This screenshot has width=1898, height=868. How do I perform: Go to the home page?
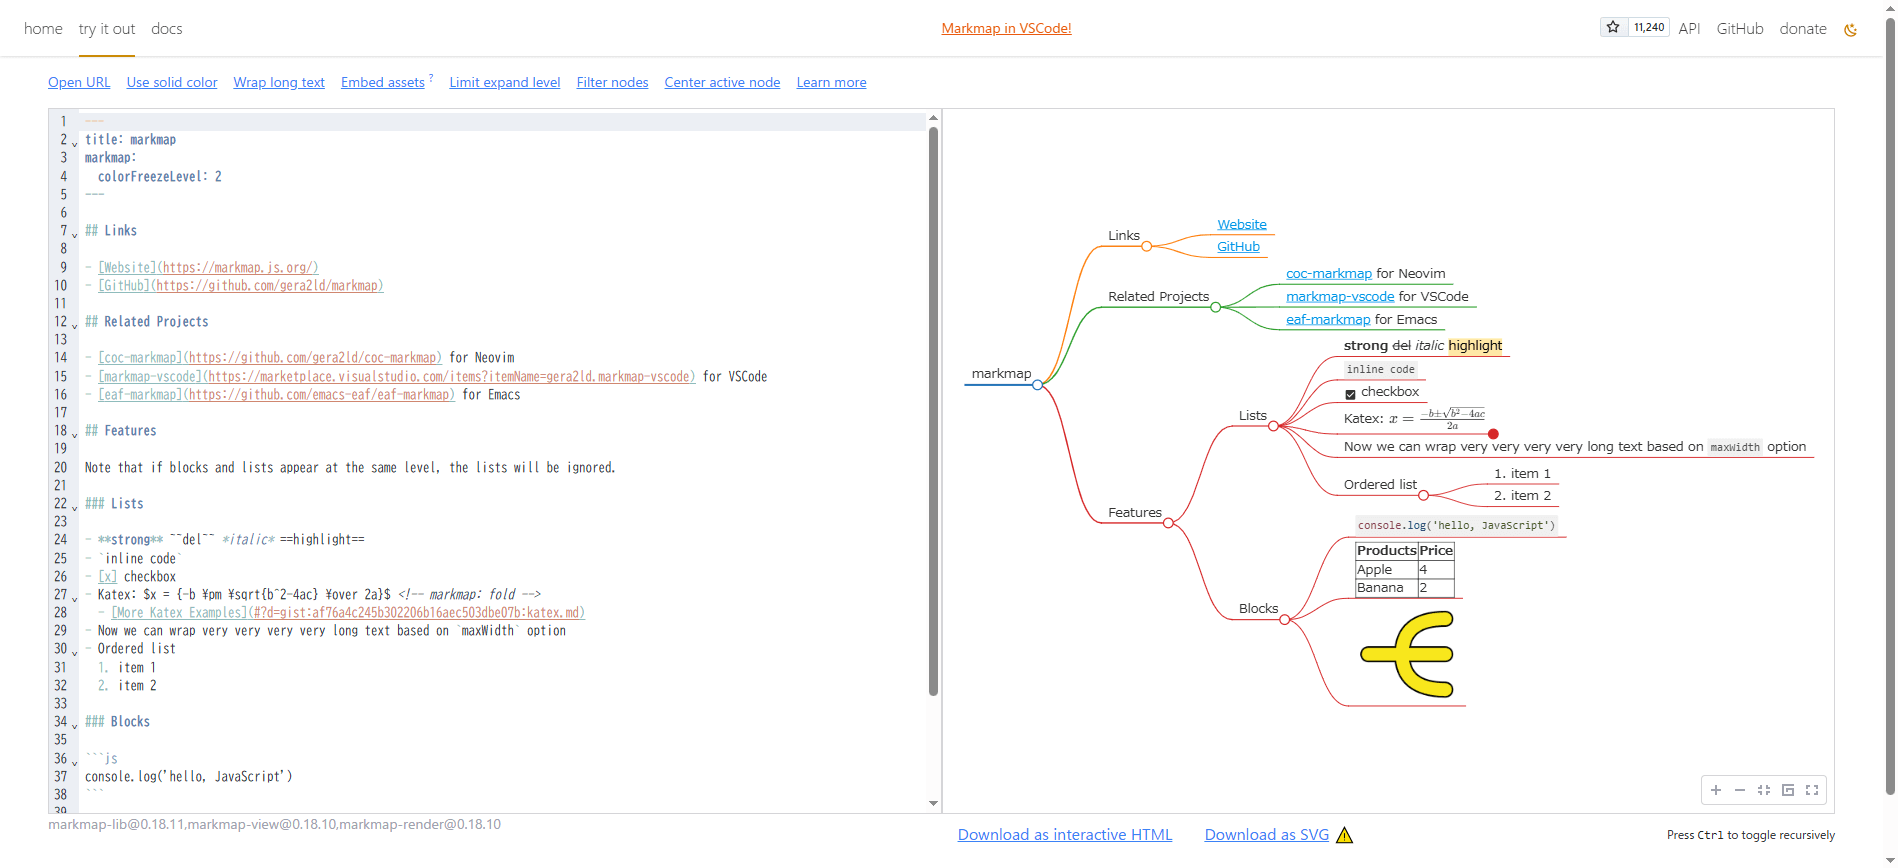[43, 29]
